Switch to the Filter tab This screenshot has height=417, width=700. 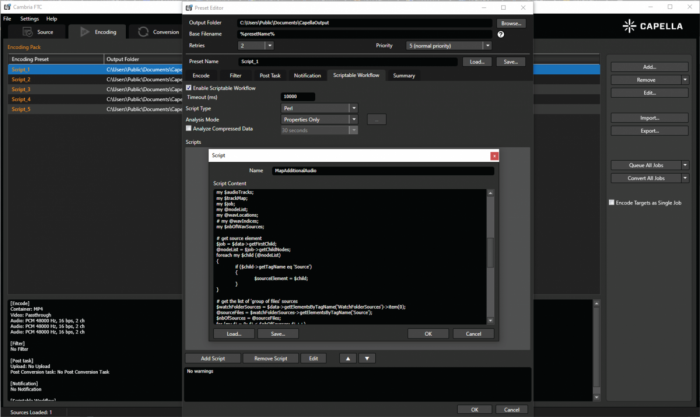click(x=235, y=75)
